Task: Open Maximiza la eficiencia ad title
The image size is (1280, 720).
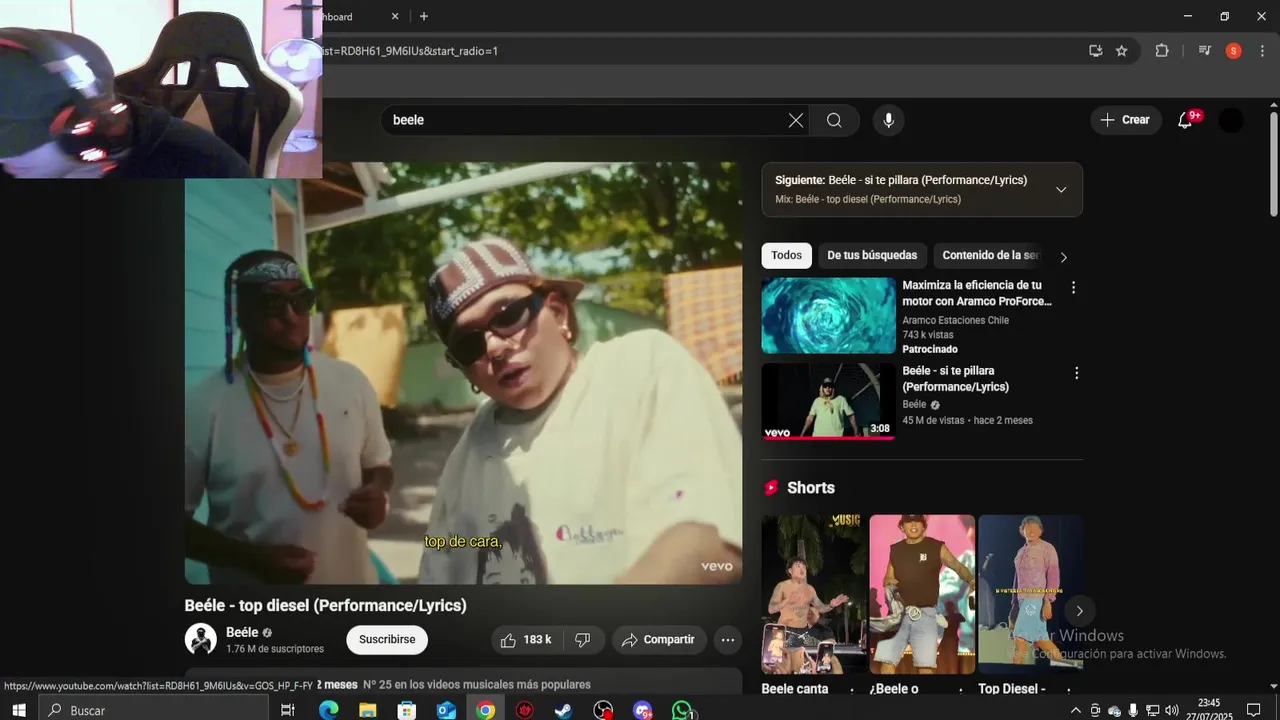Action: click(977, 293)
